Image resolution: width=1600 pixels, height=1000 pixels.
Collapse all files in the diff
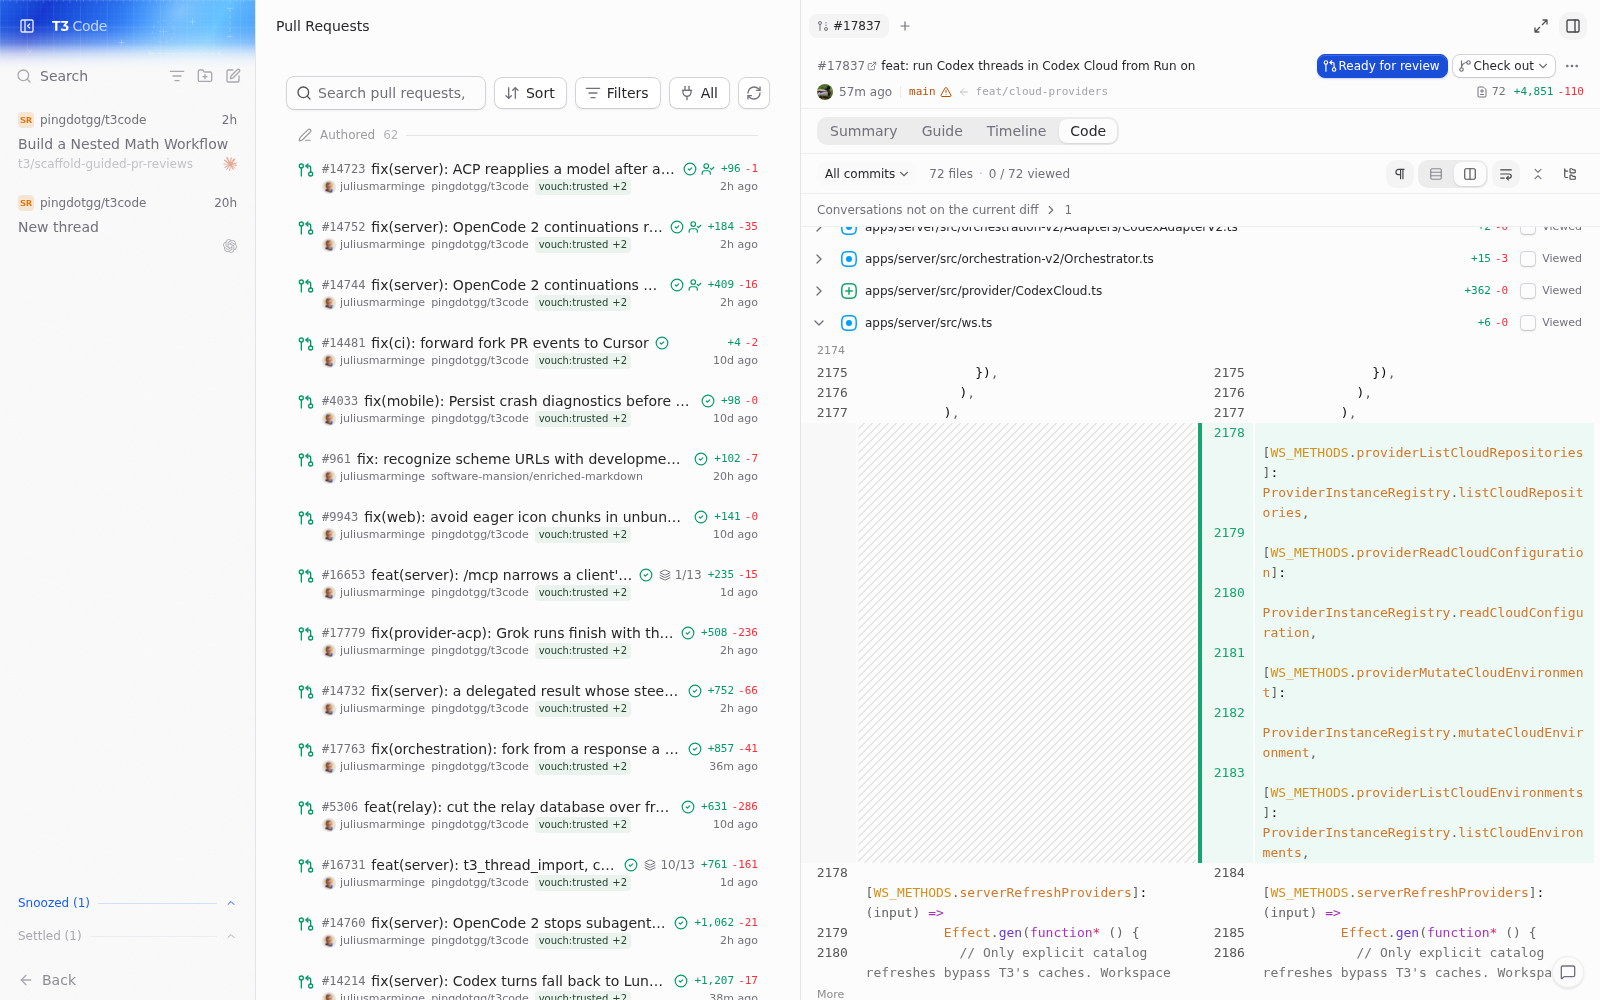coord(1538,174)
